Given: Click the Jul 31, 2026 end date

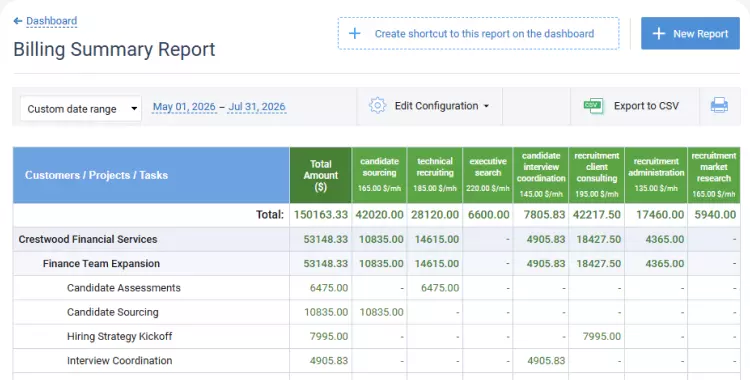Looking at the screenshot, I should (x=257, y=107).
